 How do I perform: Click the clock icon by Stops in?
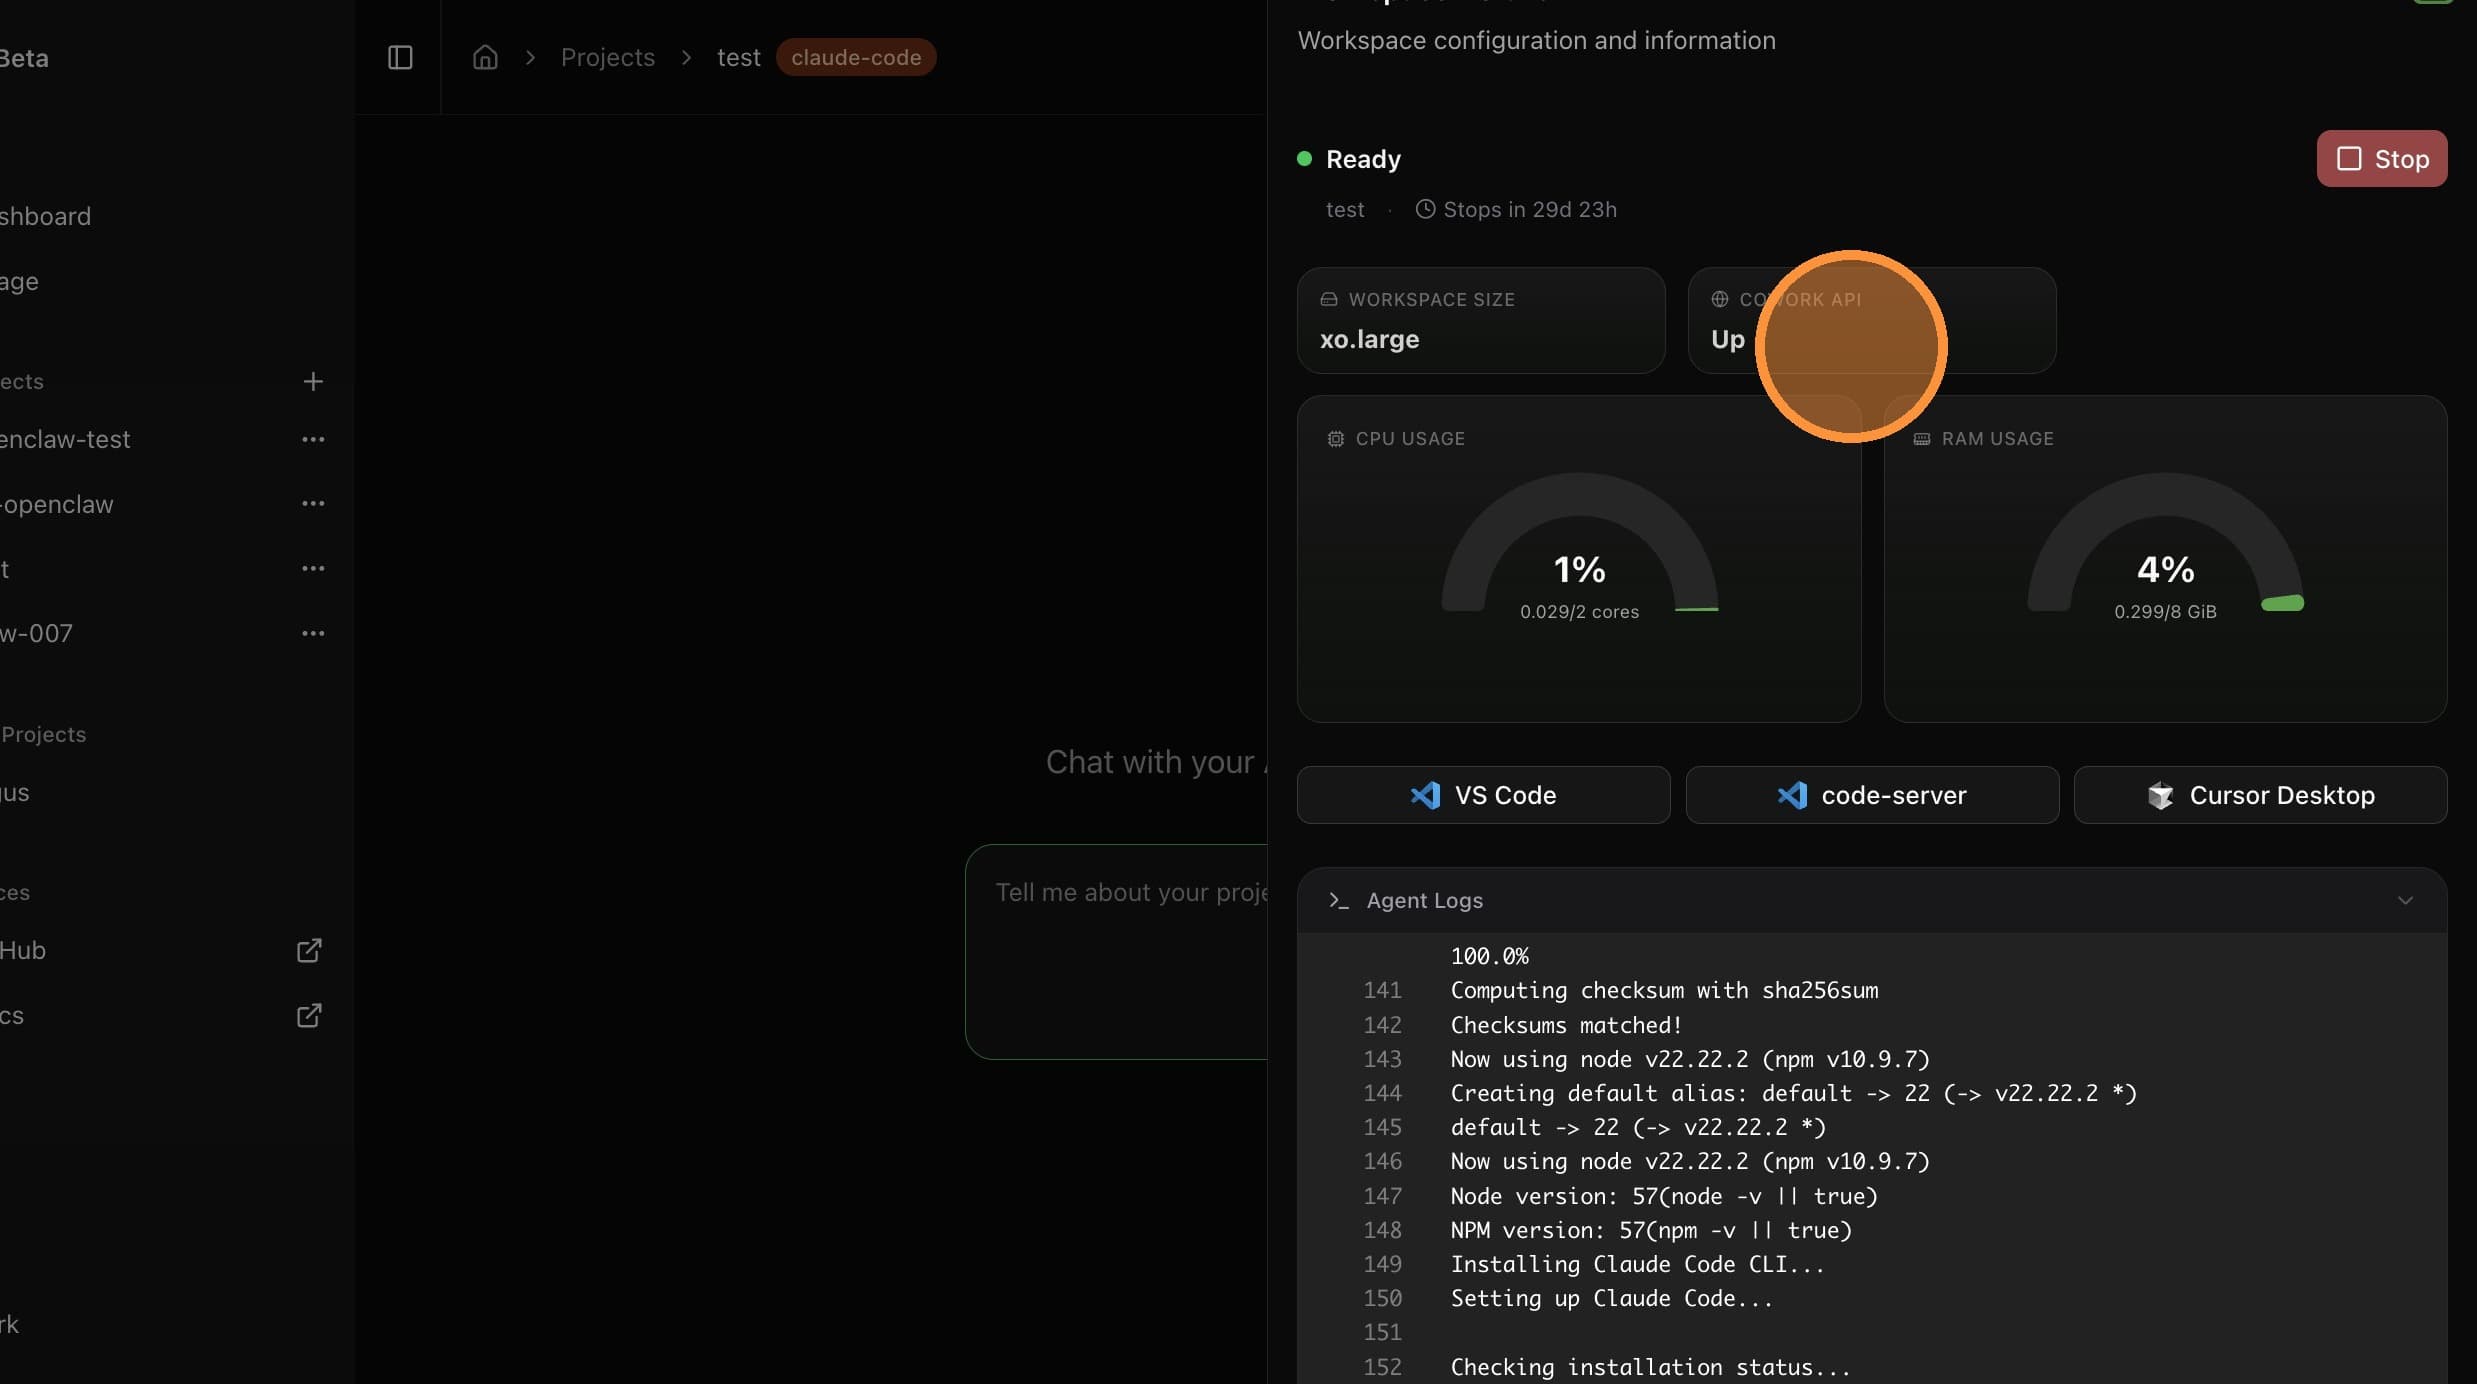click(1425, 209)
